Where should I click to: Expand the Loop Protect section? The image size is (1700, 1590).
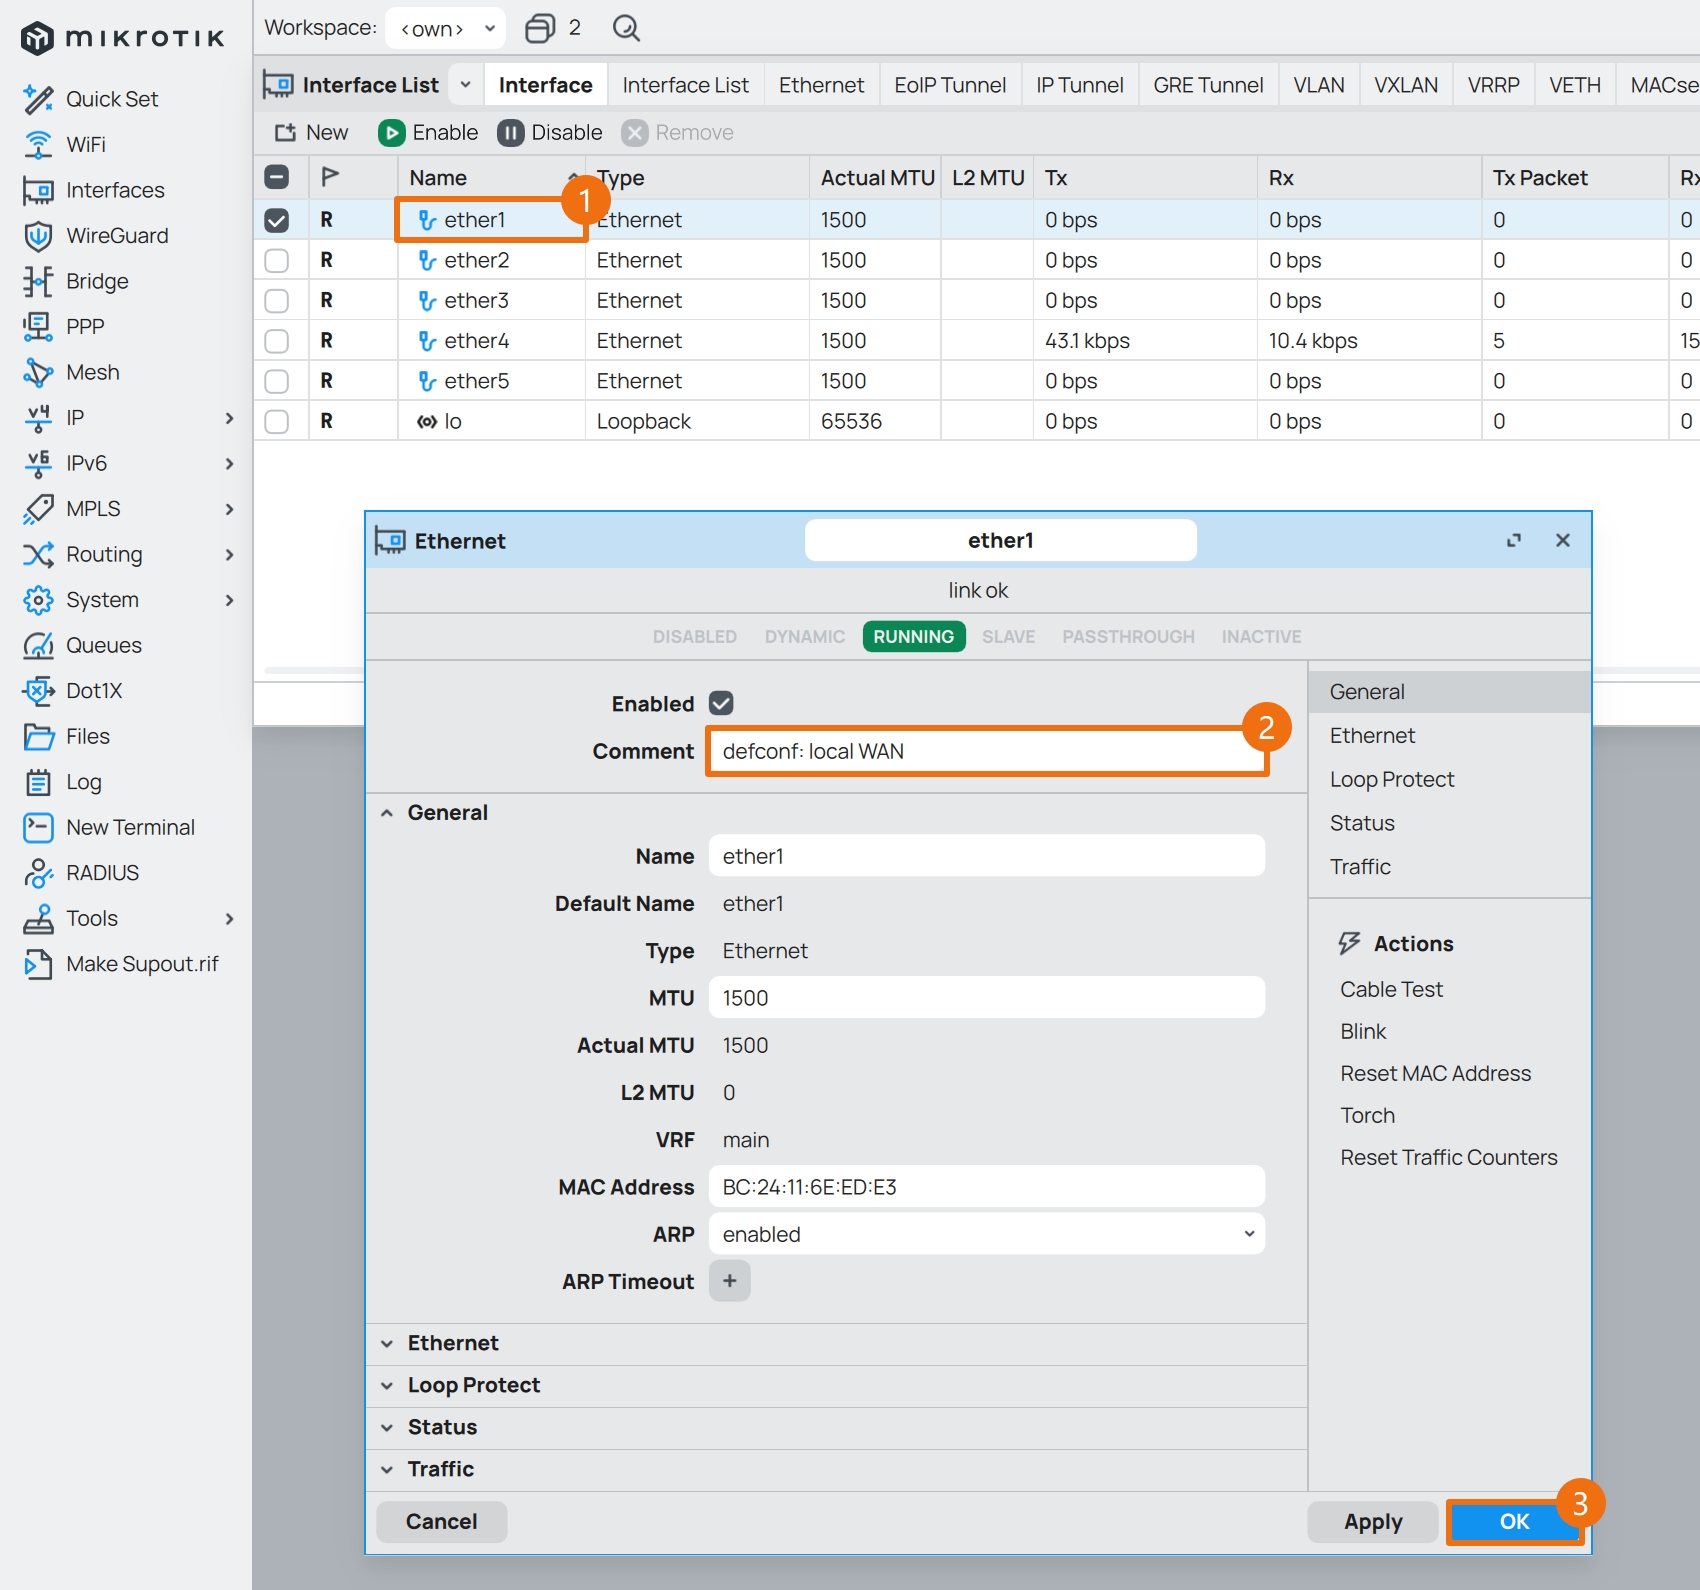(x=387, y=1385)
